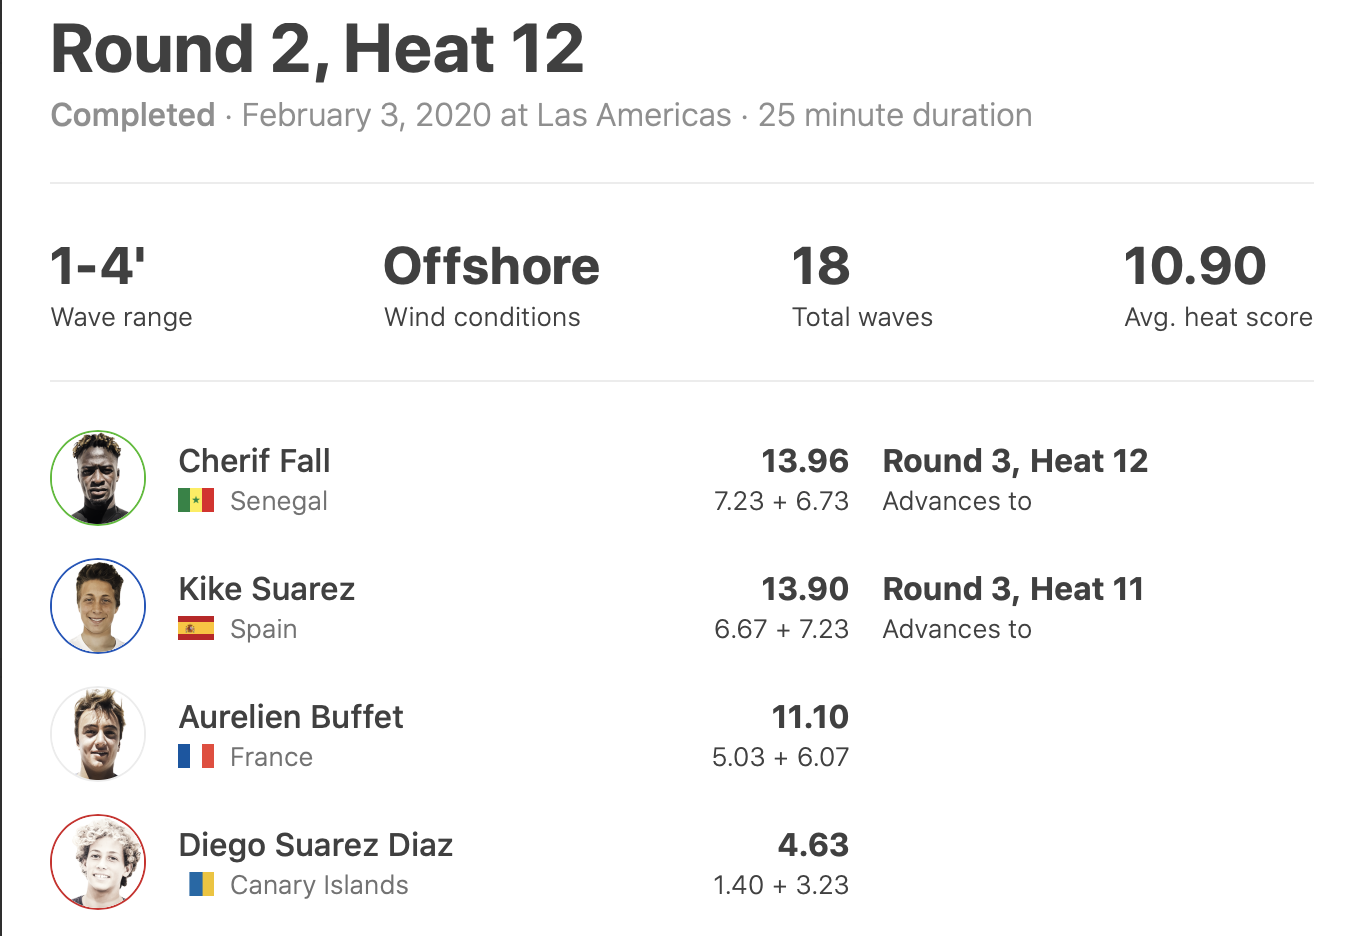1348x936 pixels.
Task: Click Diego Suarez Diaz's 4.63 score
Action: tap(813, 845)
